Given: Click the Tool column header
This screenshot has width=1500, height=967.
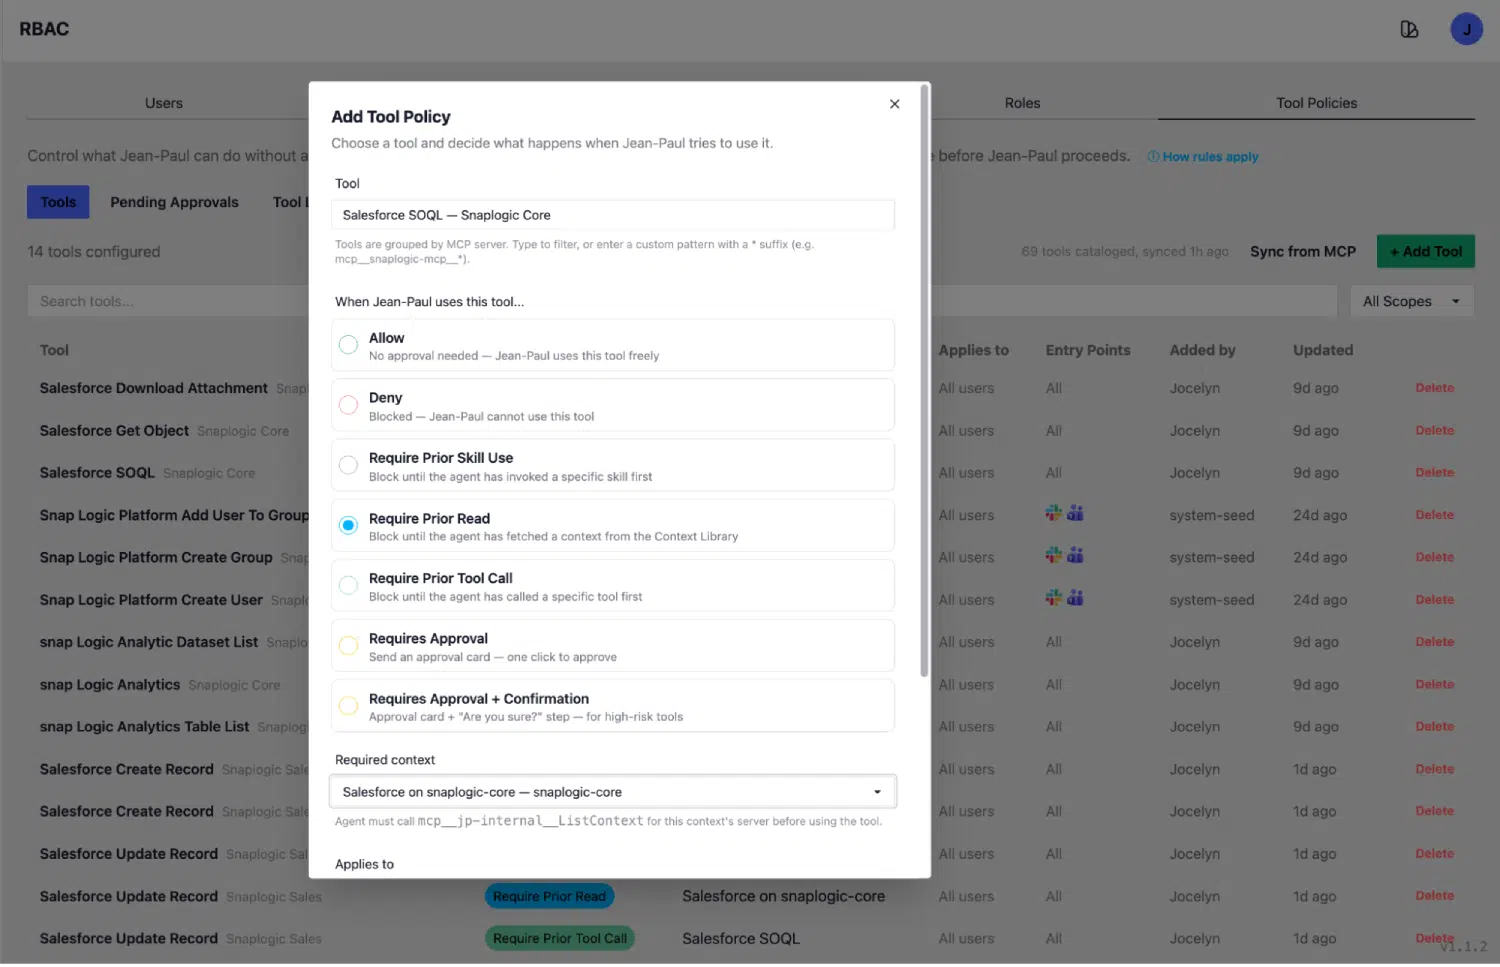Looking at the screenshot, I should pyautogui.click(x=54, y=350).
